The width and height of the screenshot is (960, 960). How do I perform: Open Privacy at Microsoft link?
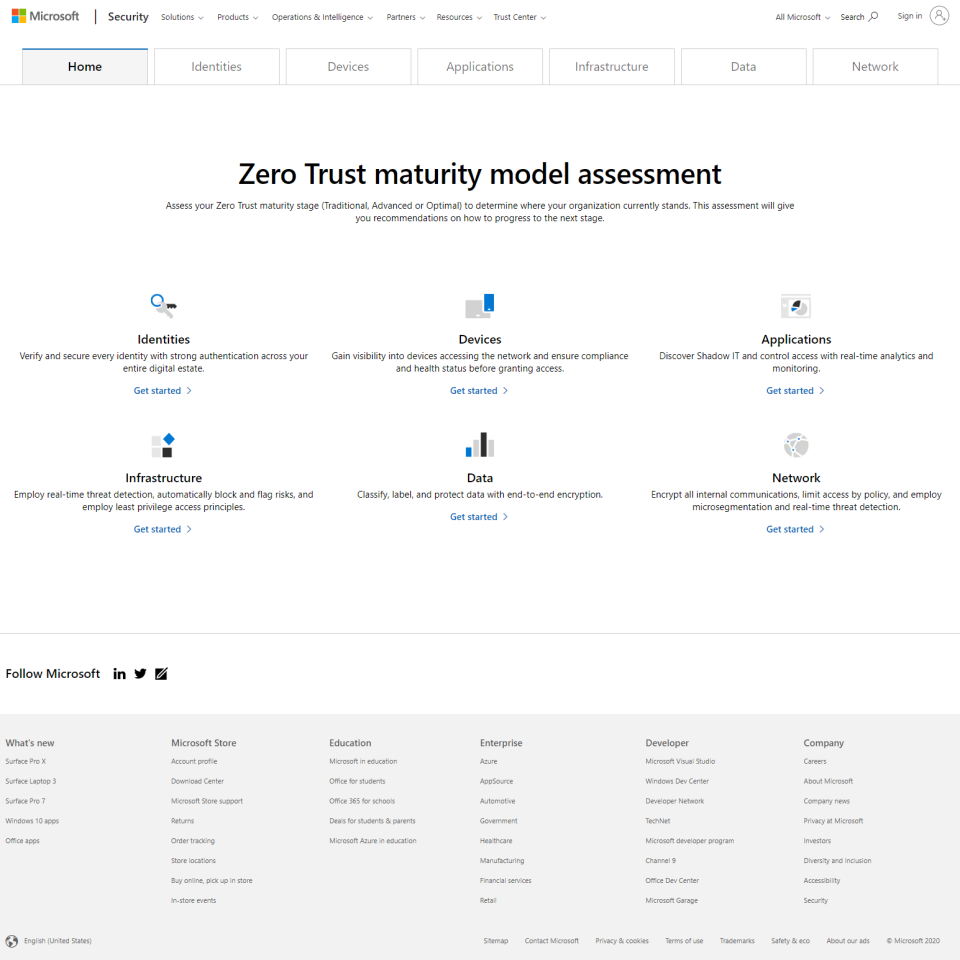point(833,821)
